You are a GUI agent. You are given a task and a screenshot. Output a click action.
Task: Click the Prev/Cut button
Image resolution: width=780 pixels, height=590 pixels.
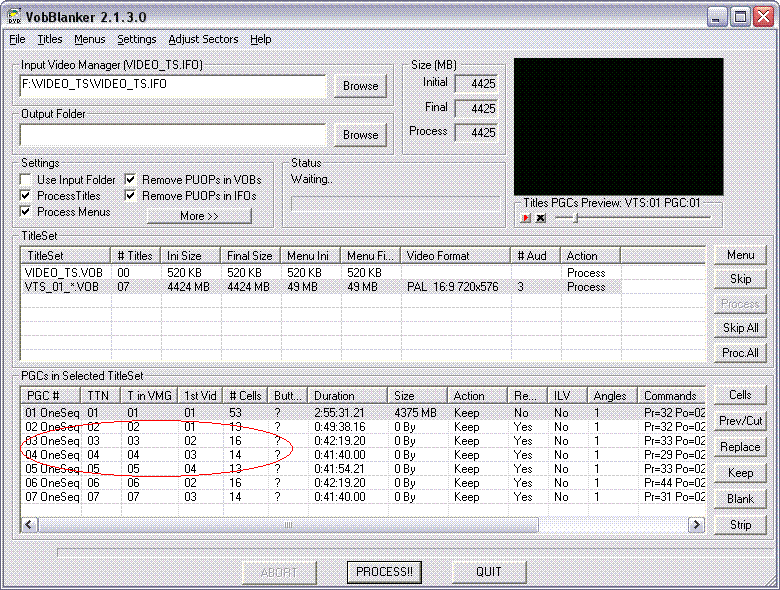[x=740, y=421]
